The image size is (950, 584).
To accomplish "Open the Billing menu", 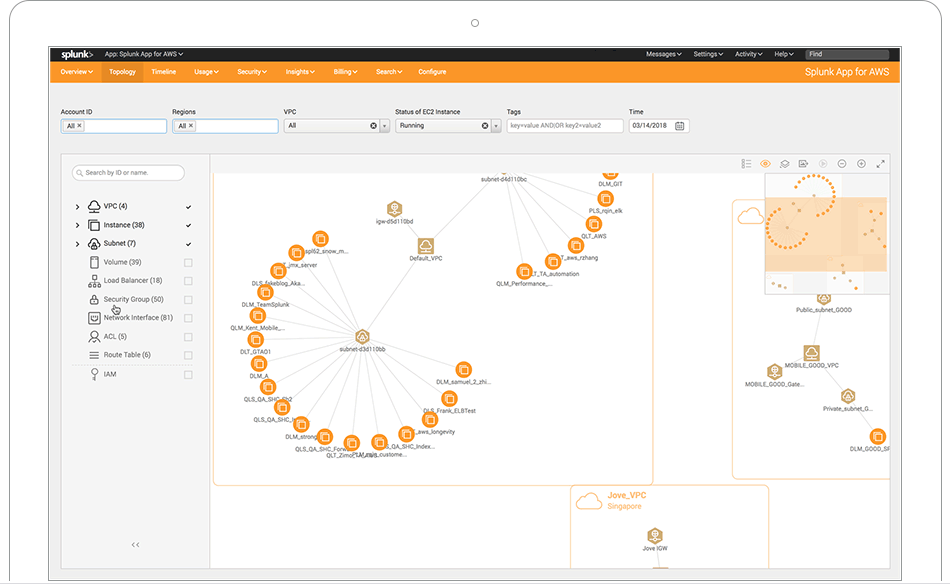I will pyautogui.click(x=345, y=71).
